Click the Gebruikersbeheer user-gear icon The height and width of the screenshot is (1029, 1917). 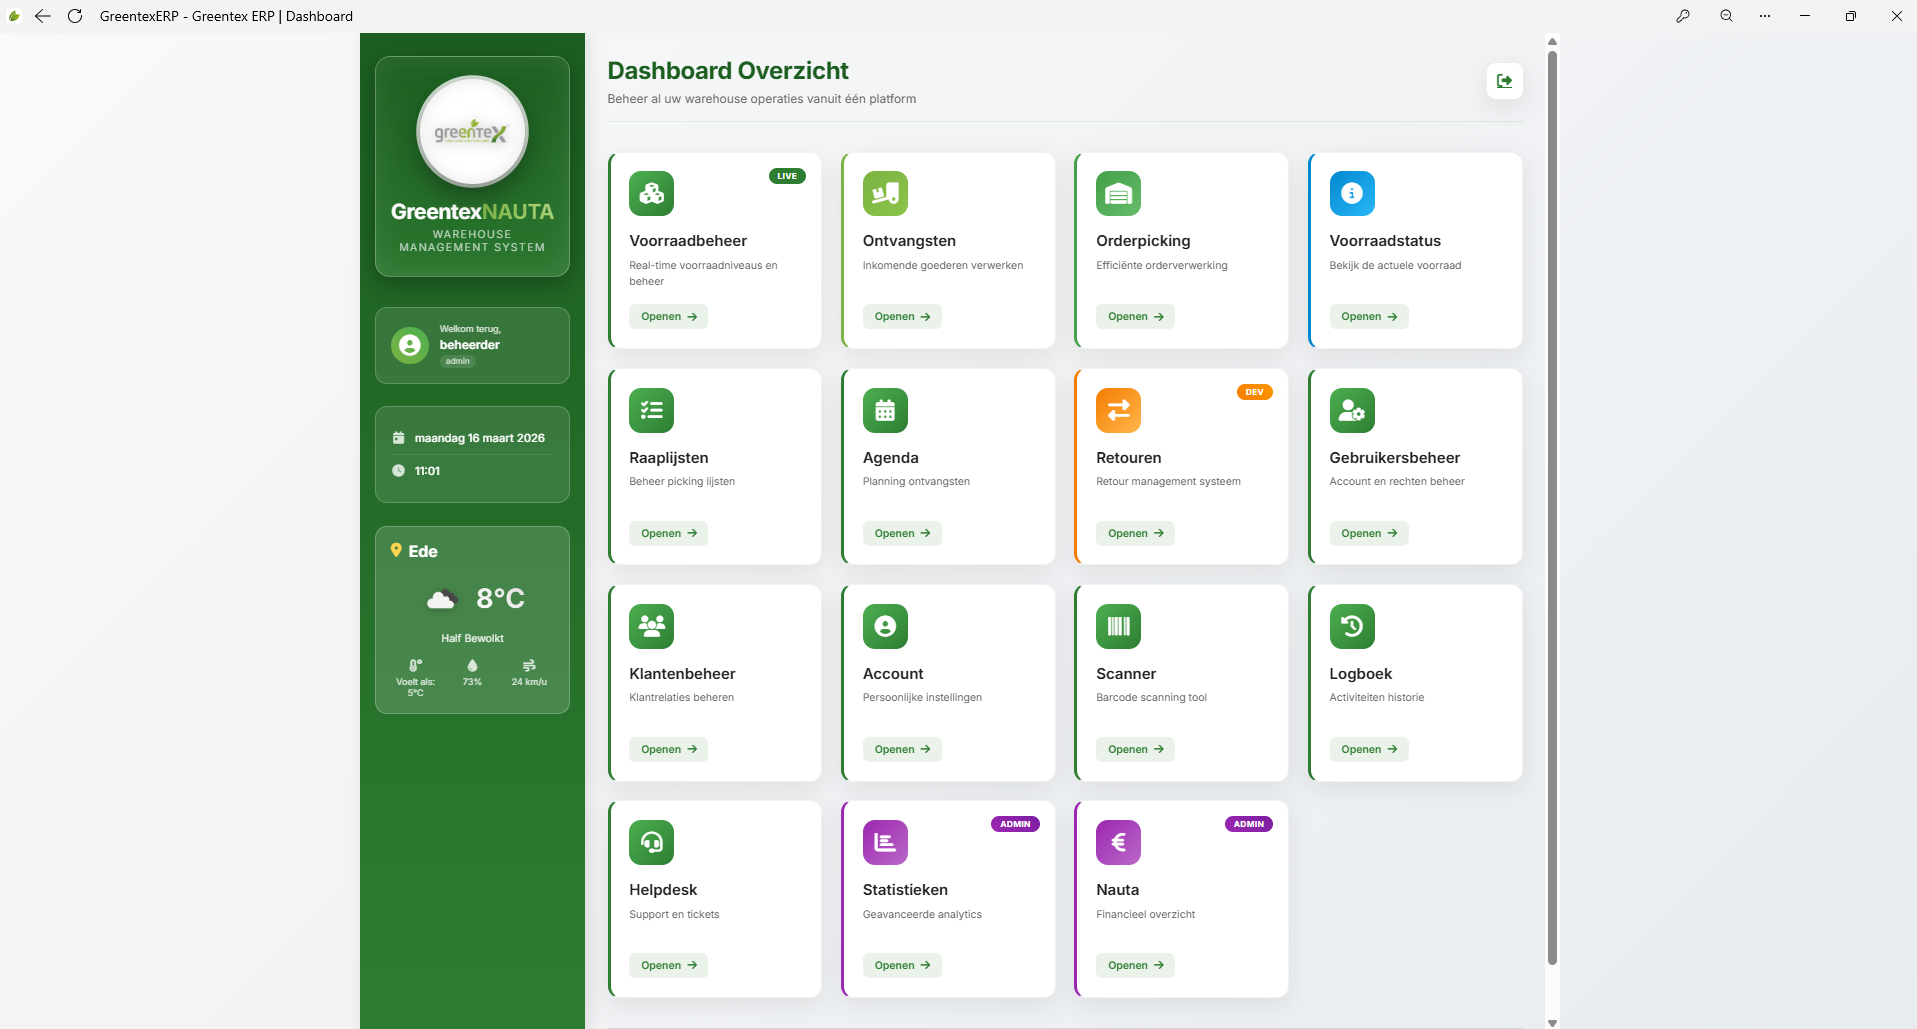[1352, 410]
